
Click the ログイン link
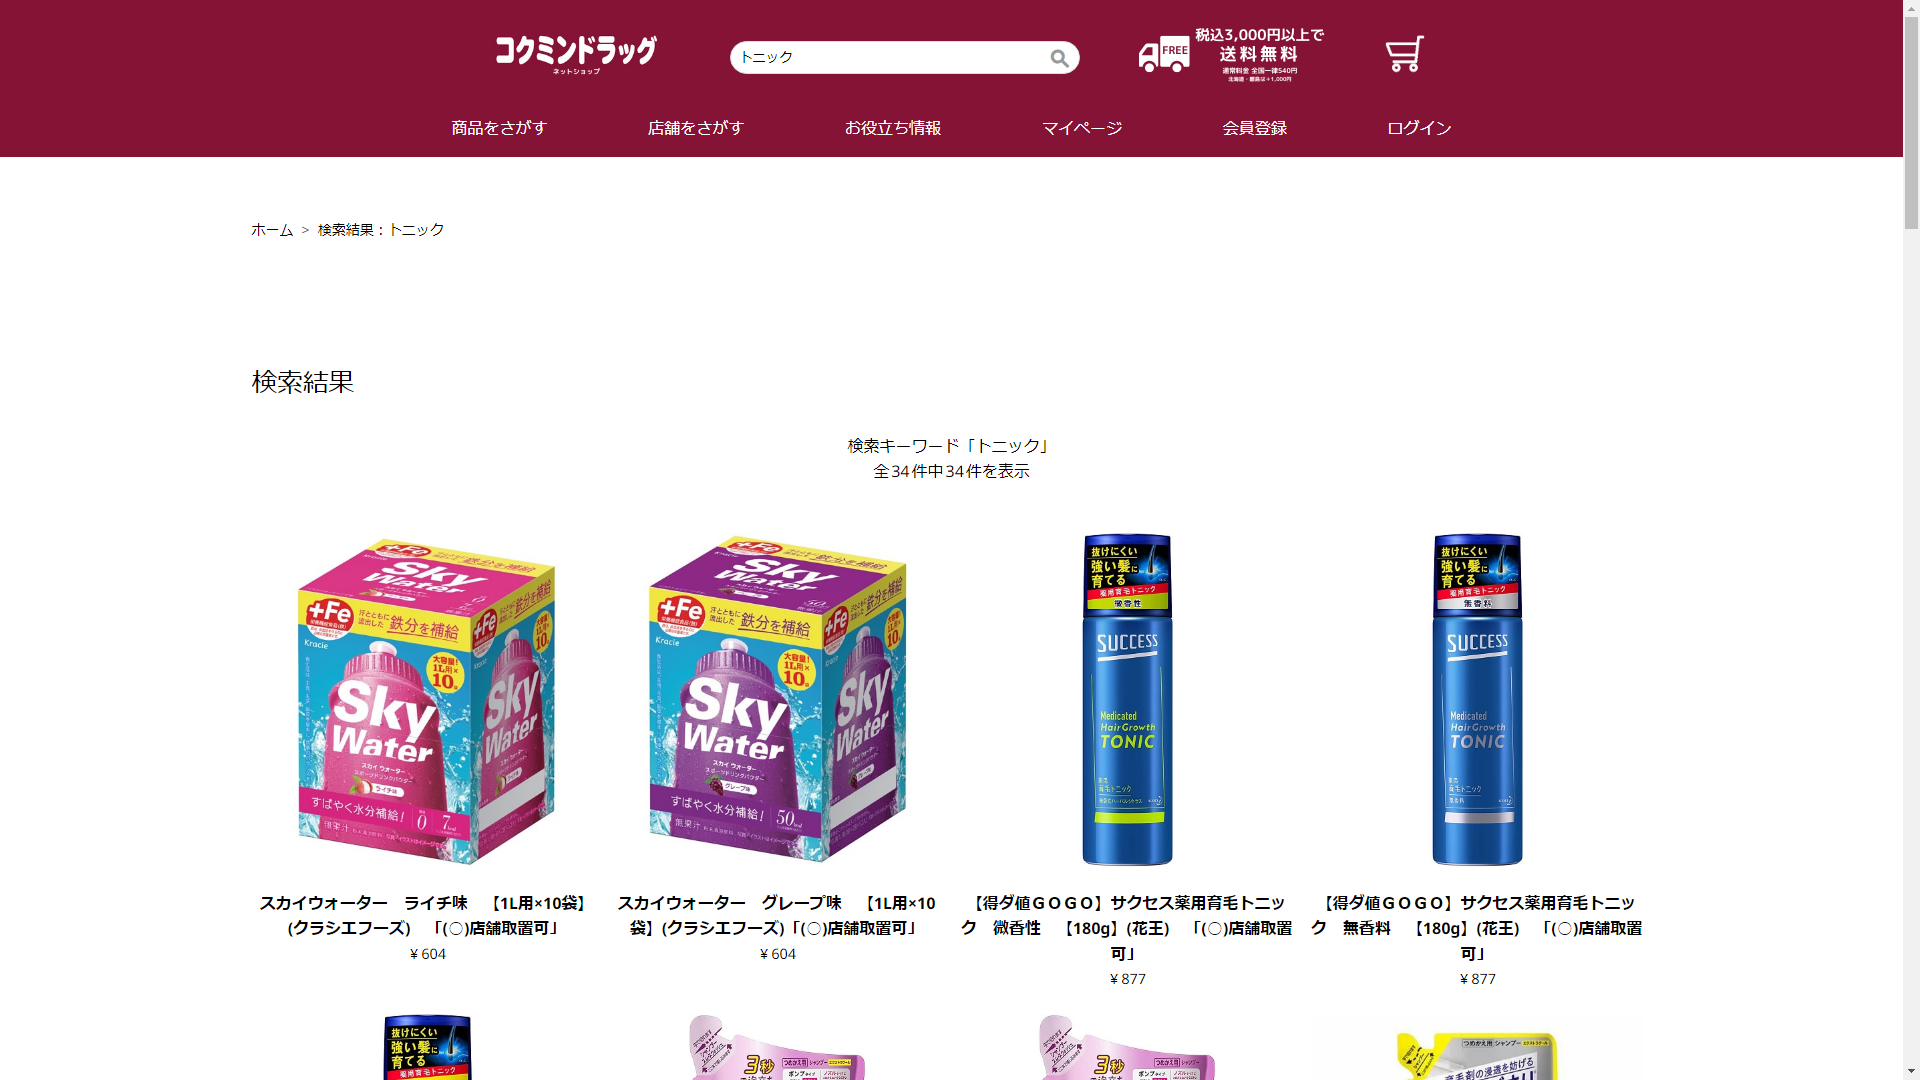tap(1419, 128)
